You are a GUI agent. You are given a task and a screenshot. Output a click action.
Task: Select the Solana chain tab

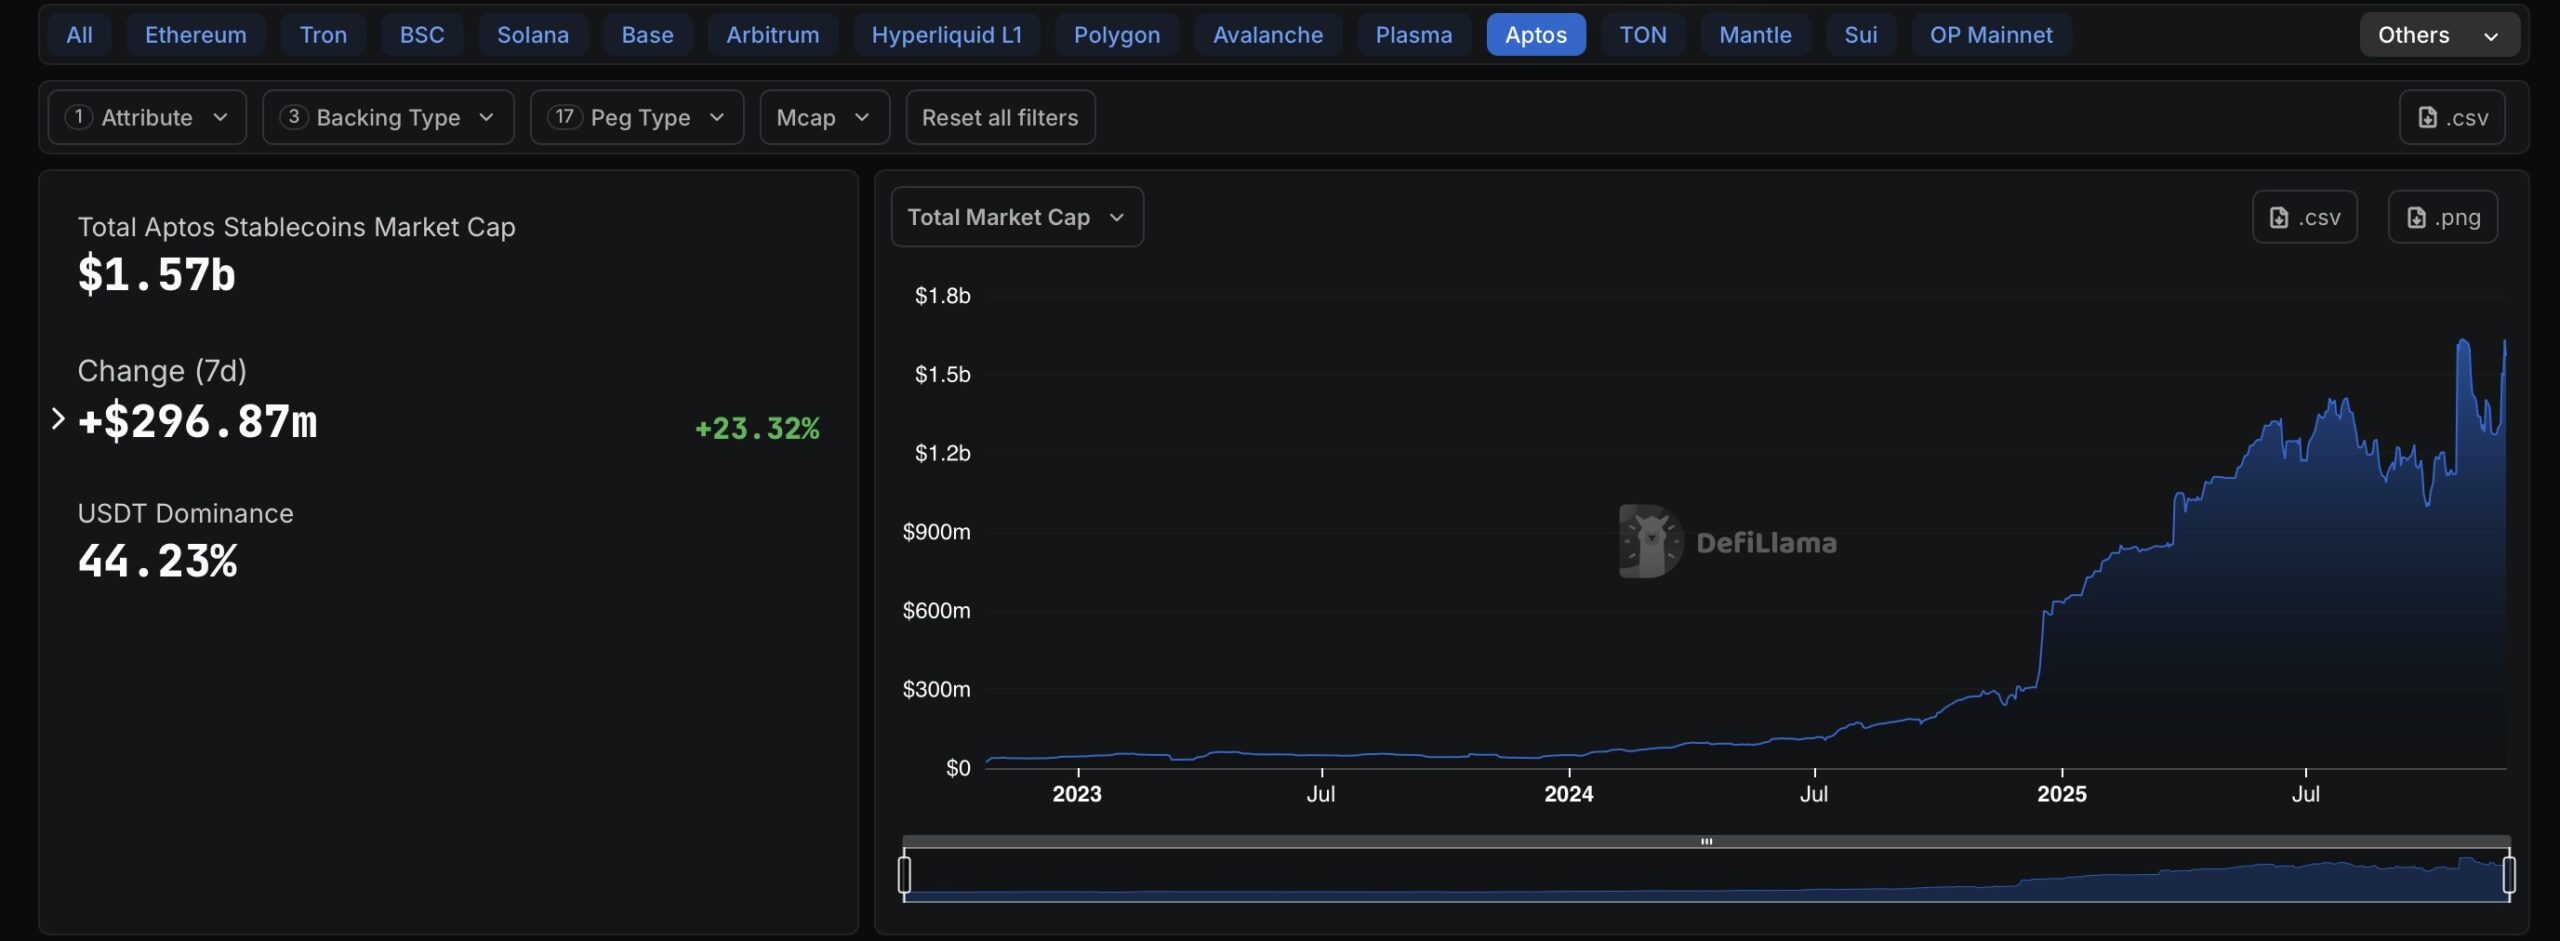(532, 35)
